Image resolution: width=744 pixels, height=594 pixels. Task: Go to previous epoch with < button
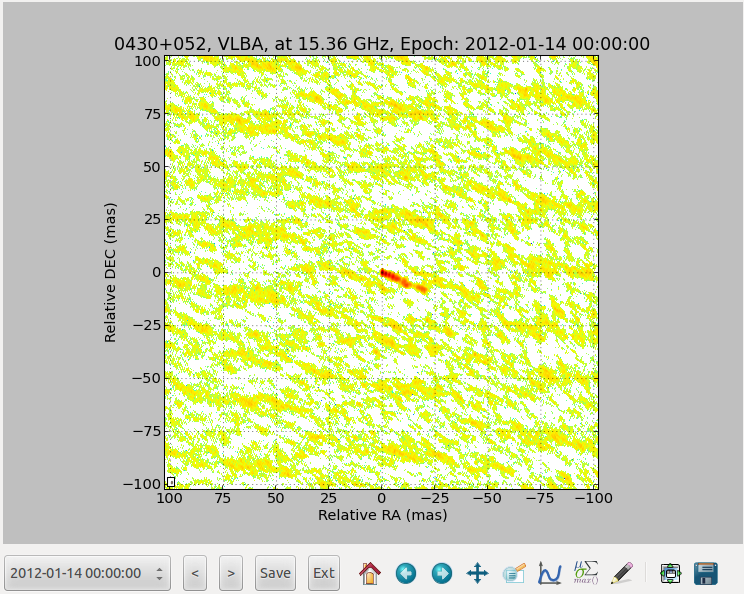(195, 573)
